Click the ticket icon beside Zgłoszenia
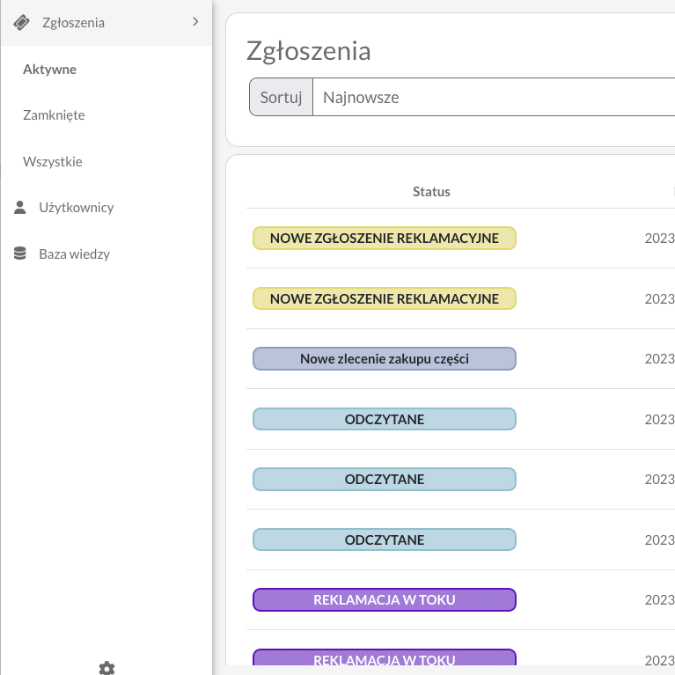Image resolution: width=675 pixels, height=675 pixels. coord(21,23)
